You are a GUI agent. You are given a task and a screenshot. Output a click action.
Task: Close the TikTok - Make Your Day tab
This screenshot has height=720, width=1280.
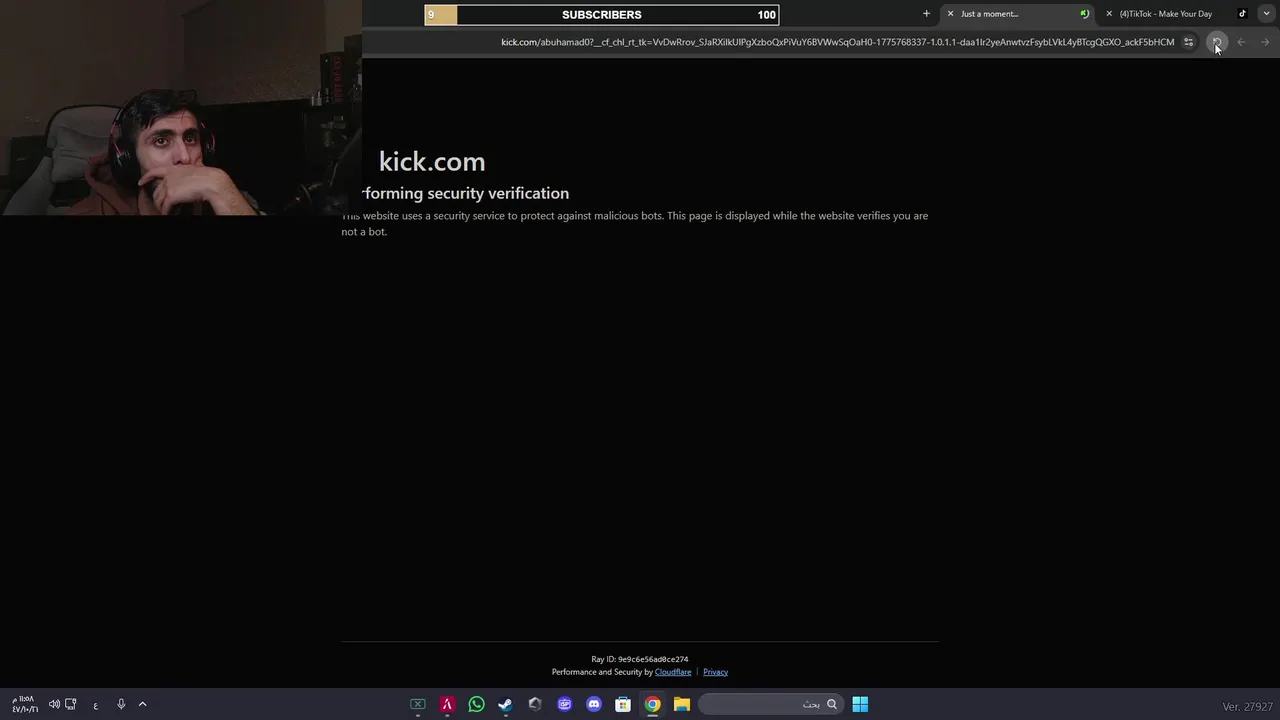coord(1108,14)
